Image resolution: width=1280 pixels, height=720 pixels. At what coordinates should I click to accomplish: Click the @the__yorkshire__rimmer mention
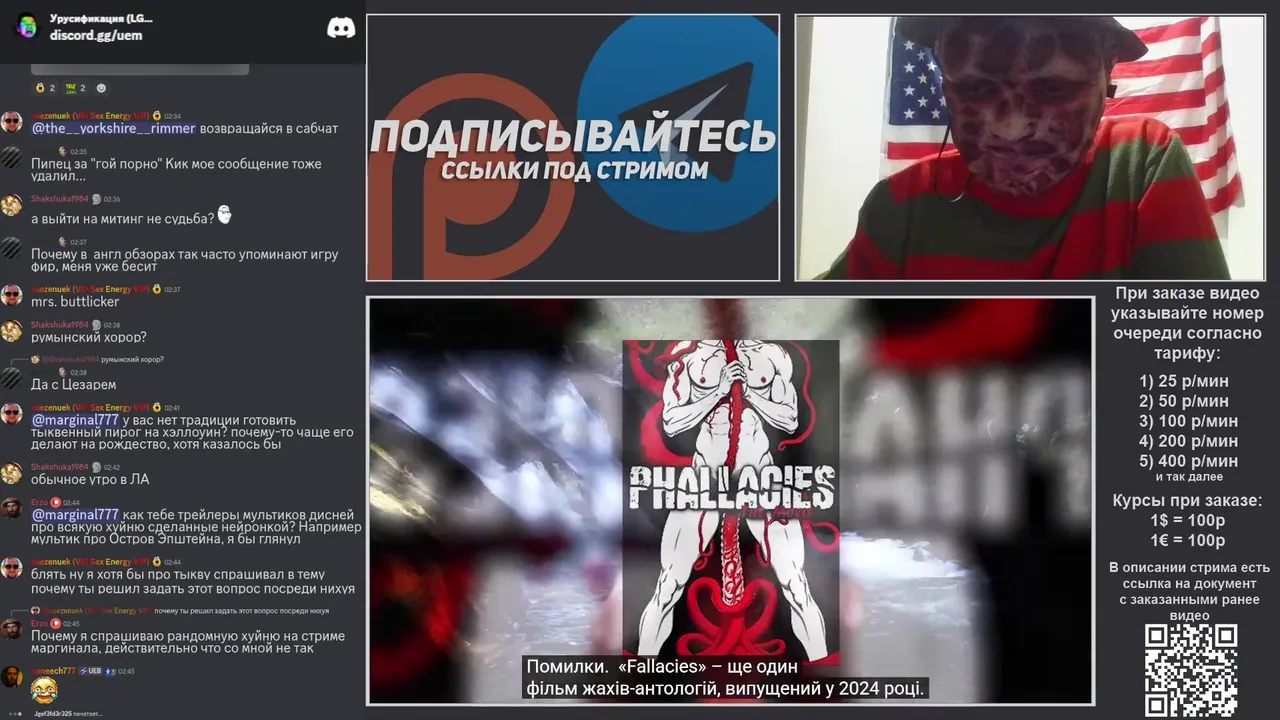tap(114, 128)
